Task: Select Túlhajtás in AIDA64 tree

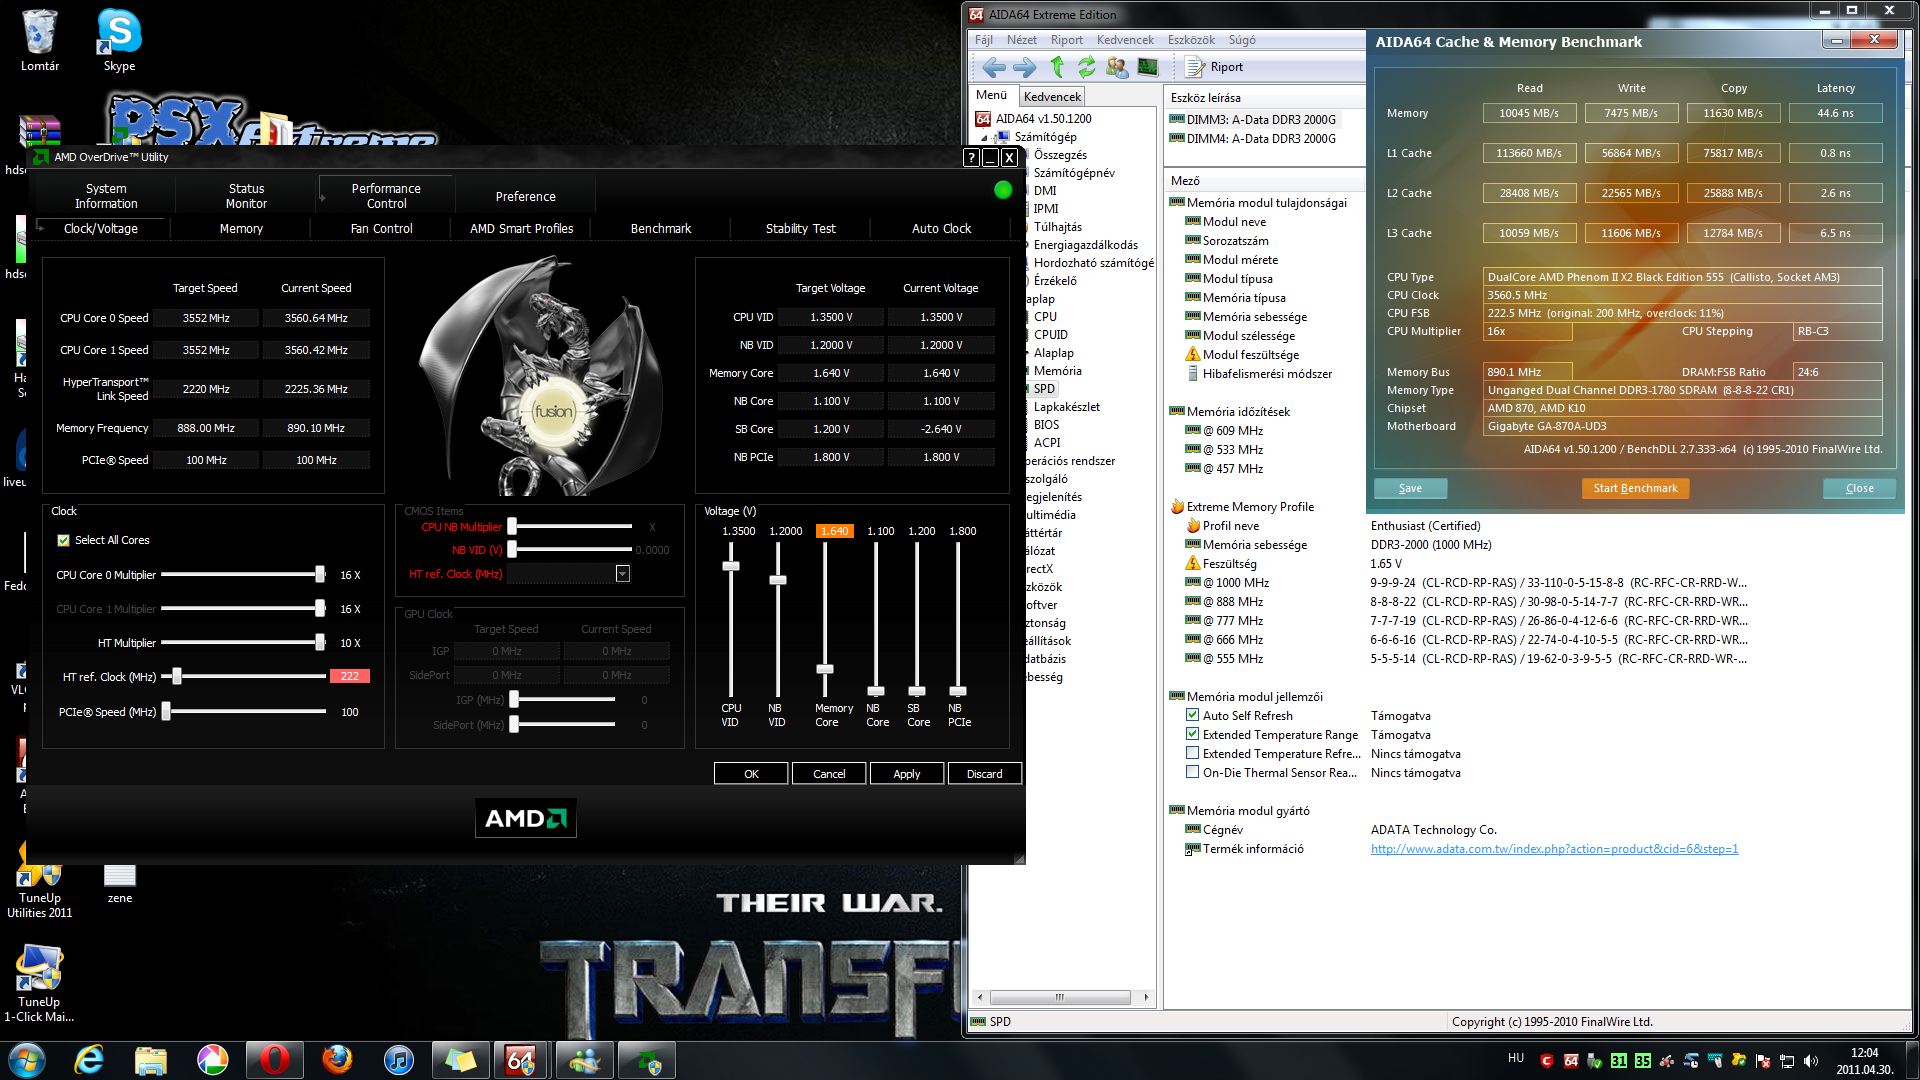Action: (x=1058, y=227)
